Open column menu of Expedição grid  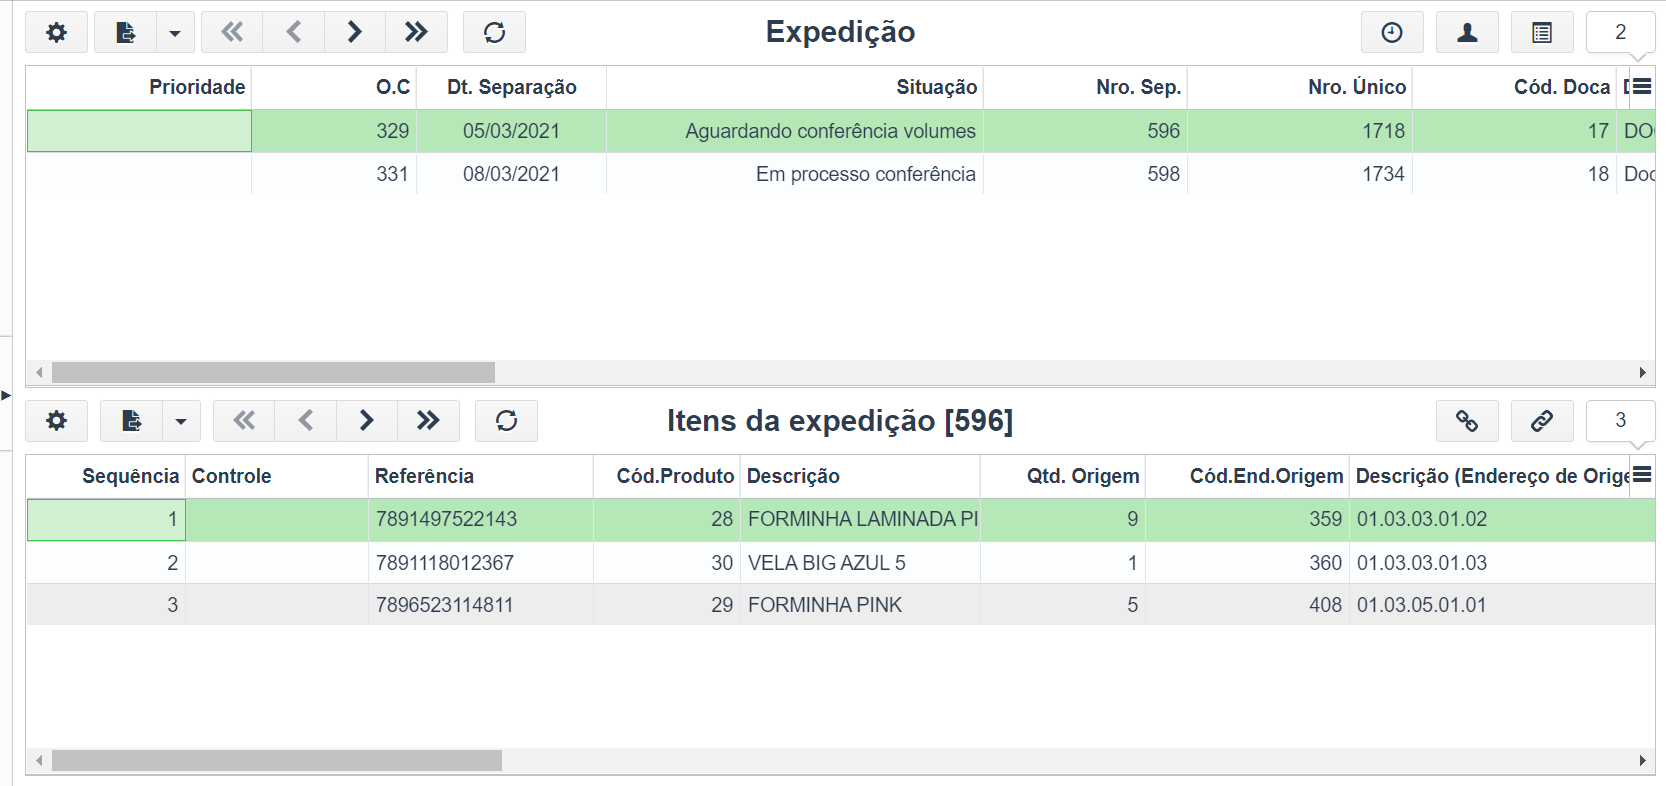tap(1642, 86)
